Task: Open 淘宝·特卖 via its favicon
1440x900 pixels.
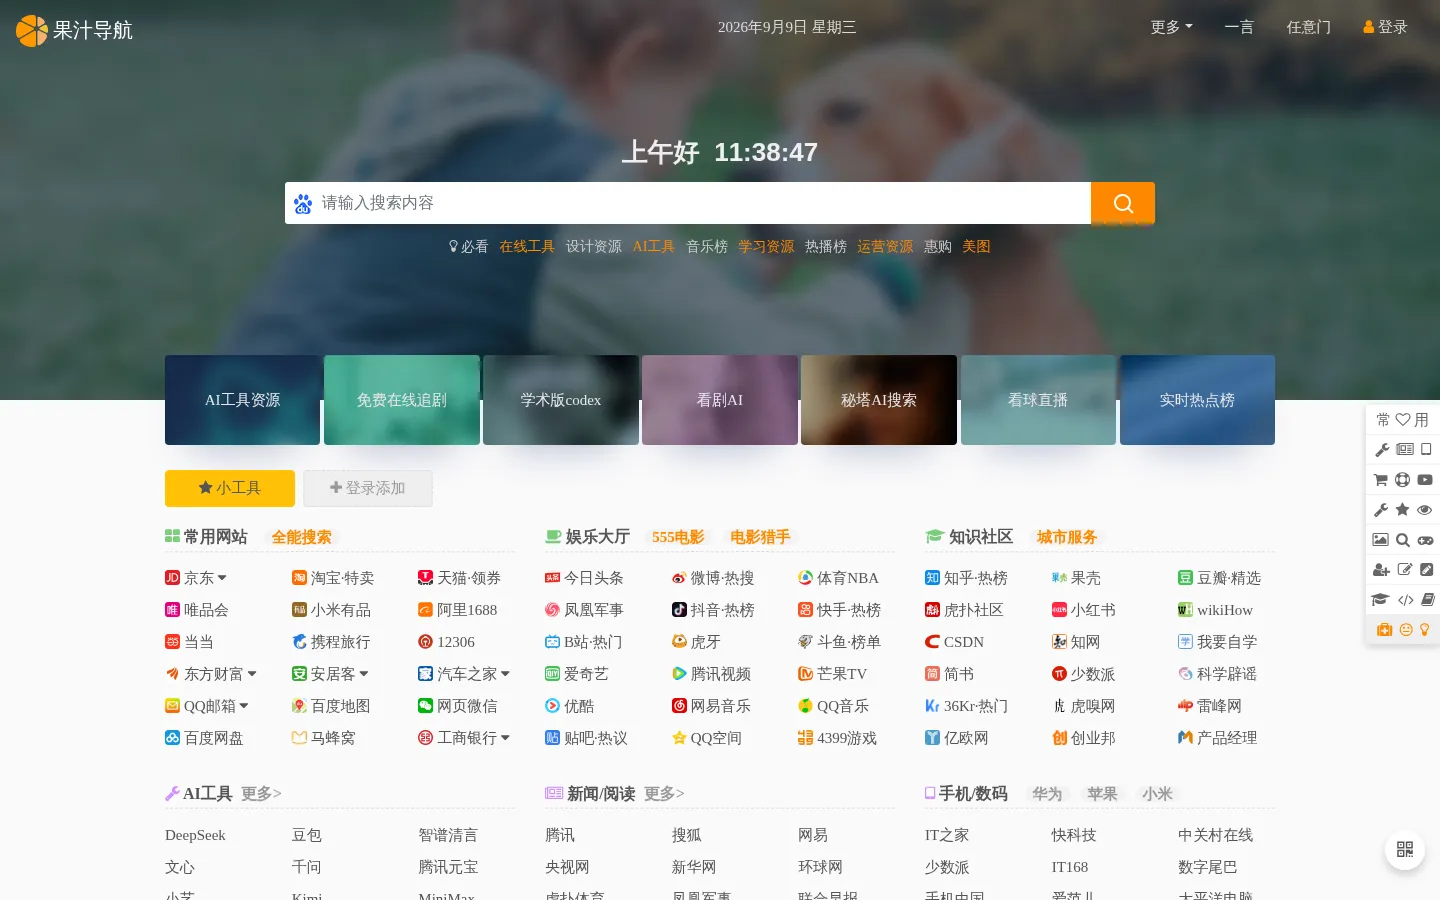Action: 299,578
